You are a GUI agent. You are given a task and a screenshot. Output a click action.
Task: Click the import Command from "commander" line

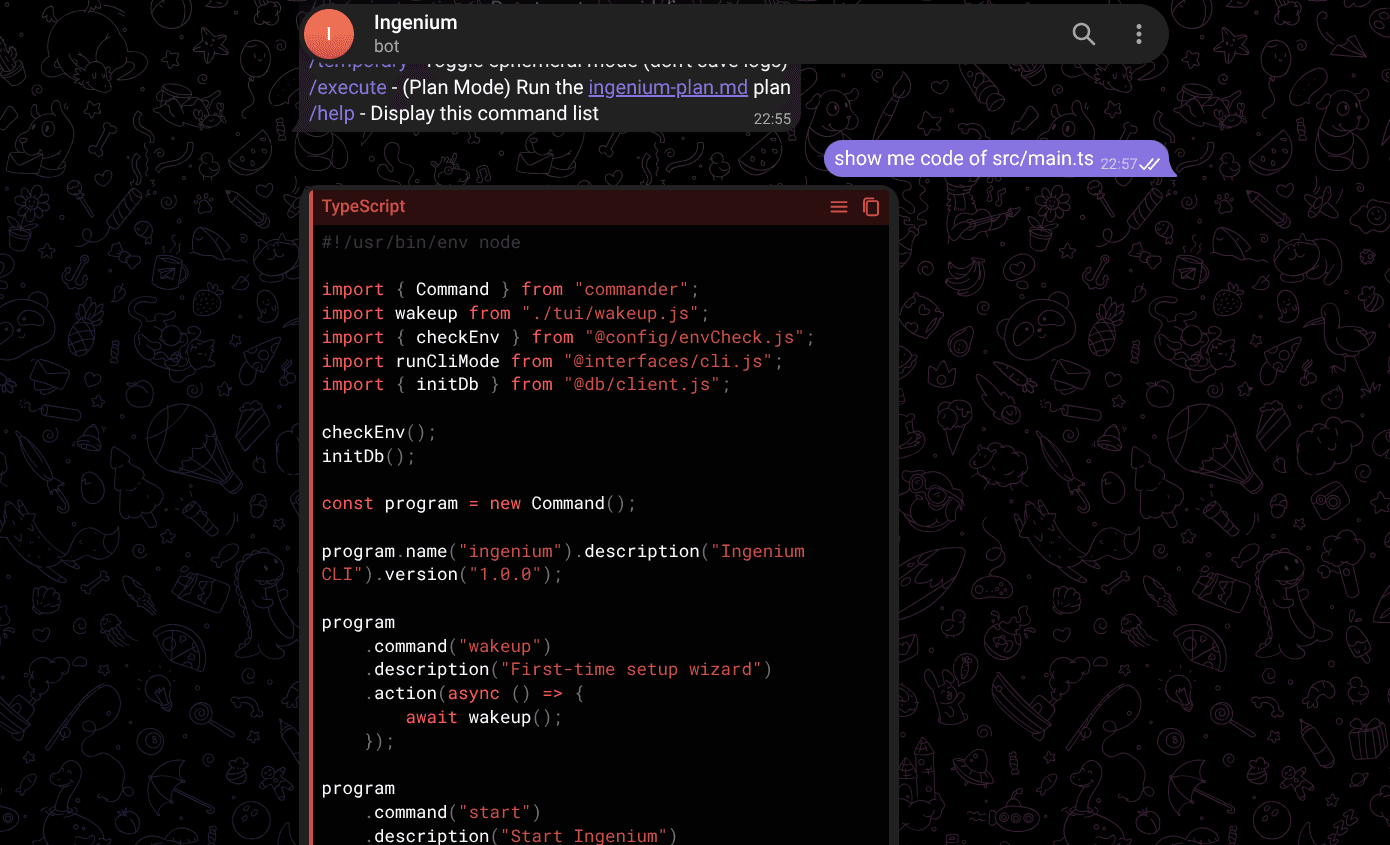[x=510, y=289]
